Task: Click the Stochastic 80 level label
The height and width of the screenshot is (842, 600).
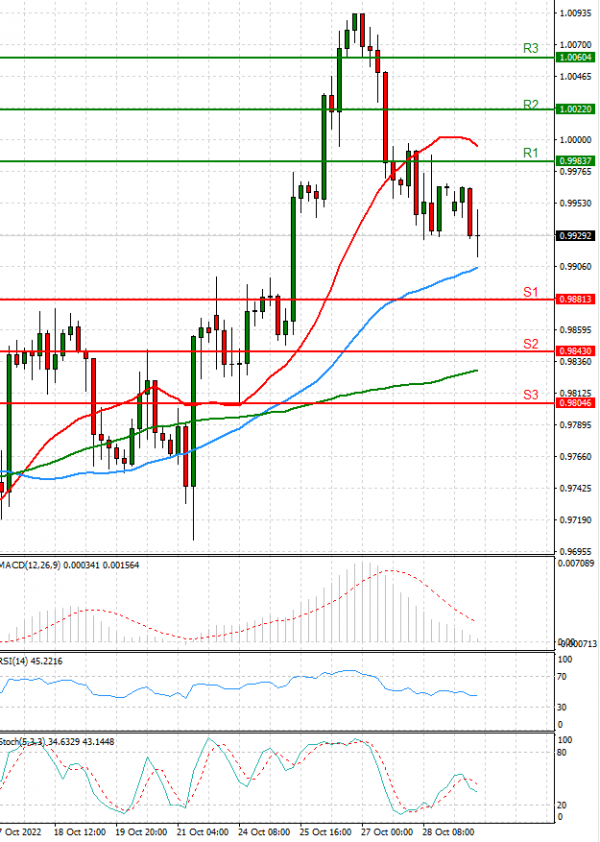Action: coord(562,753)
